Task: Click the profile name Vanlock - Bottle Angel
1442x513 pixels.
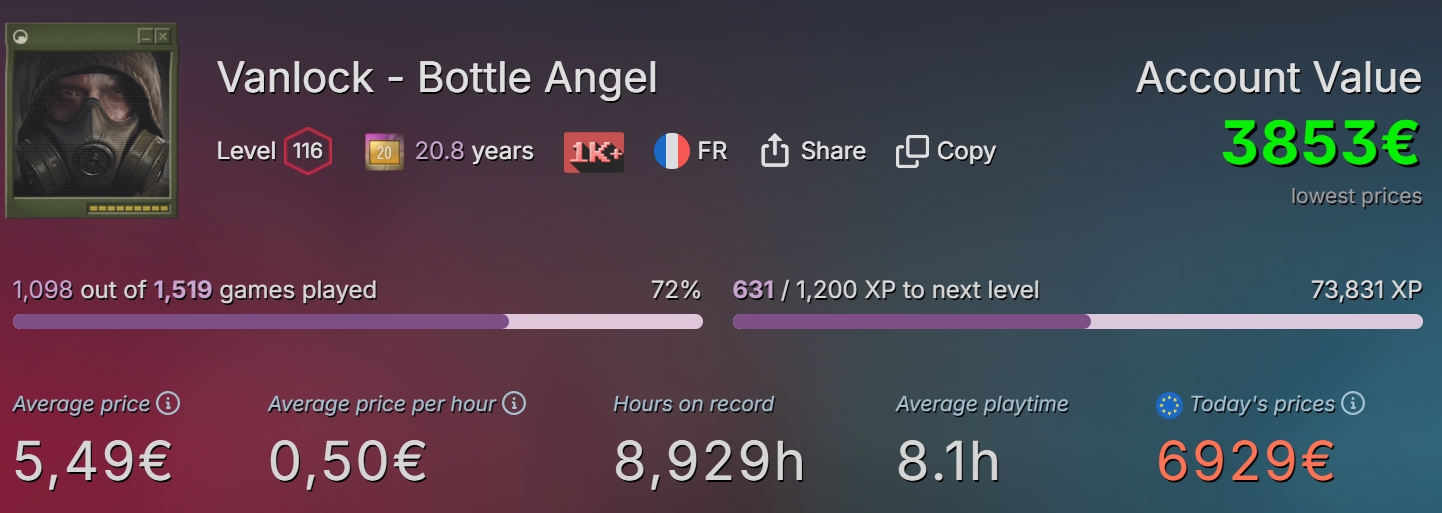Action: 437,78
